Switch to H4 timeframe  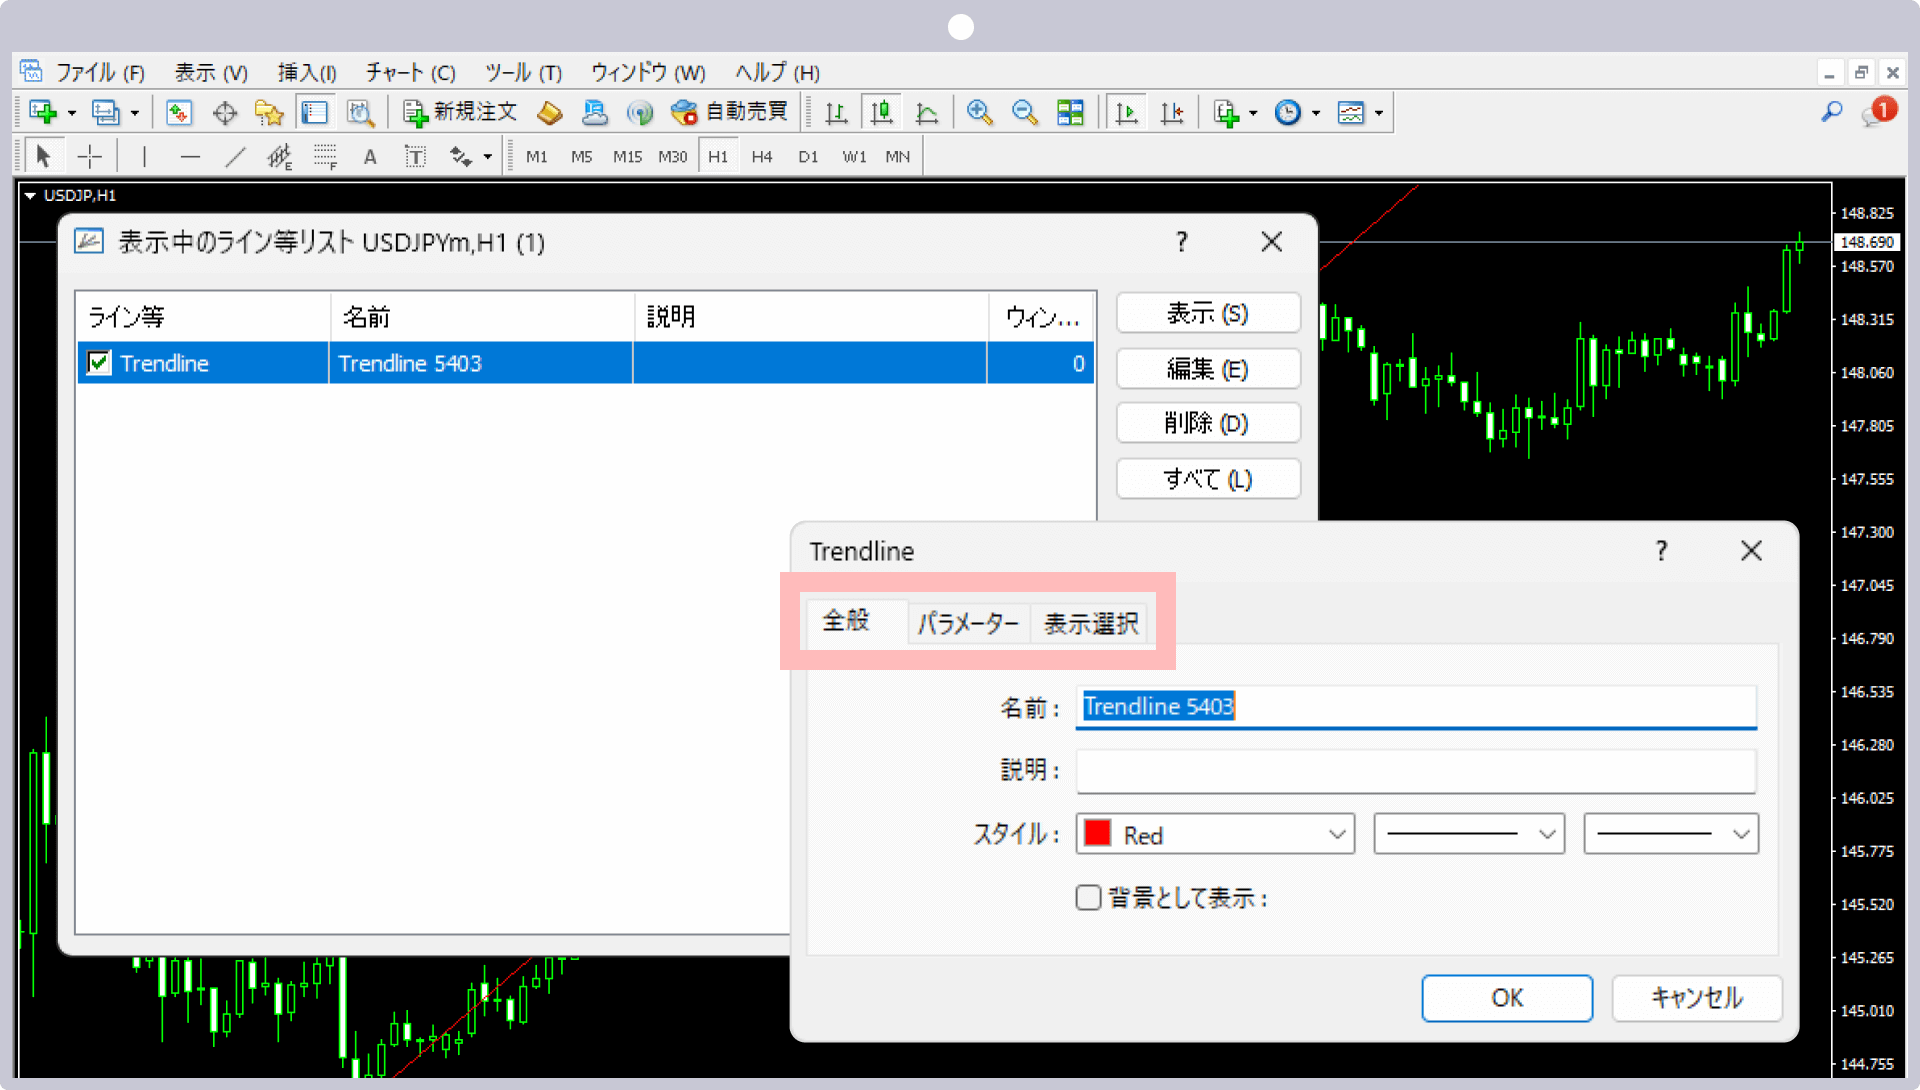(762, 157)
